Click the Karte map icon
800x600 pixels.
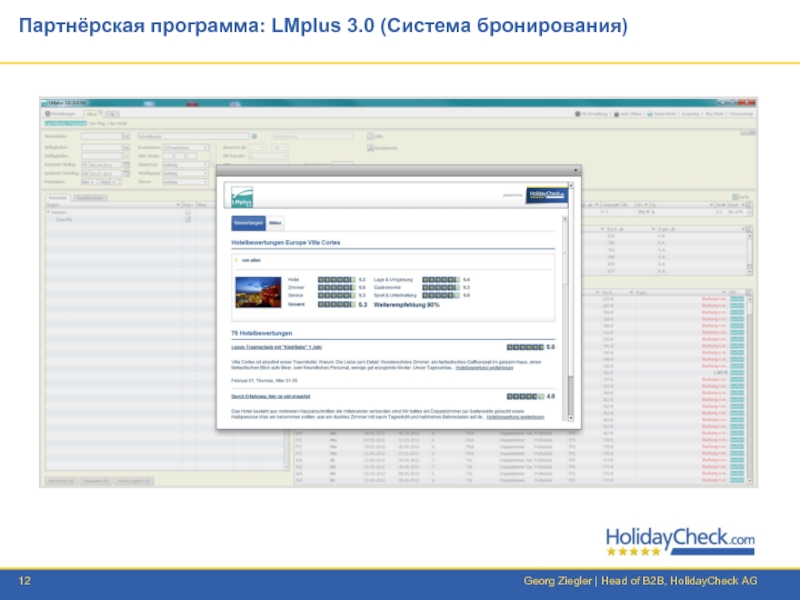pos(735,196)
